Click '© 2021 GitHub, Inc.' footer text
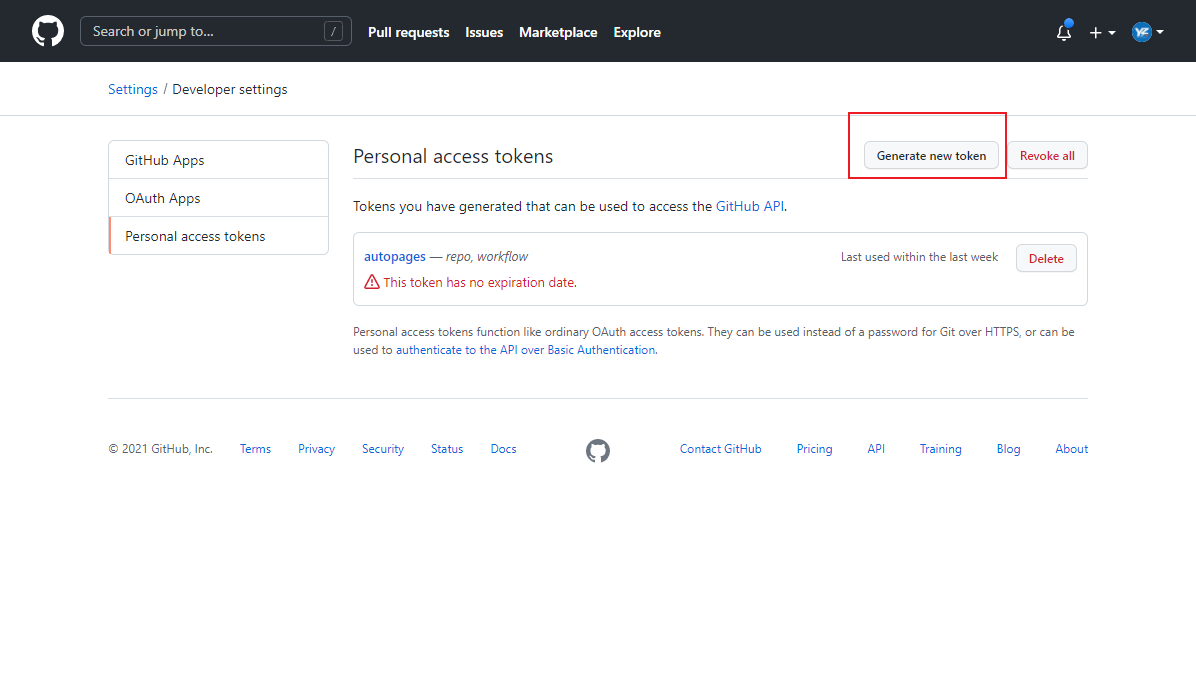The width and height of the screenshot is (1196, 694). (x=160, y=449)
